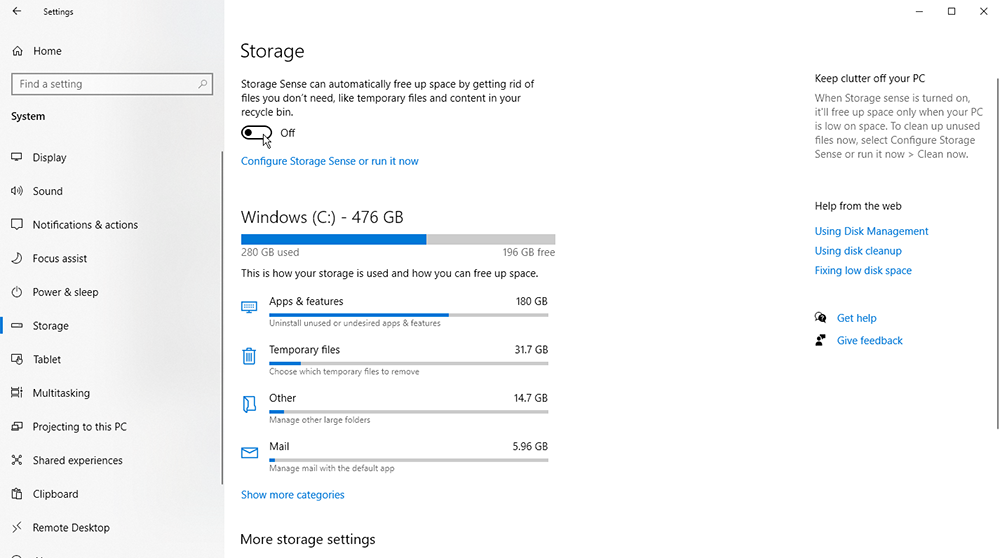Open Configure Storage Sense or run it now
1000x558 pixels.
(x=330, y=161)
